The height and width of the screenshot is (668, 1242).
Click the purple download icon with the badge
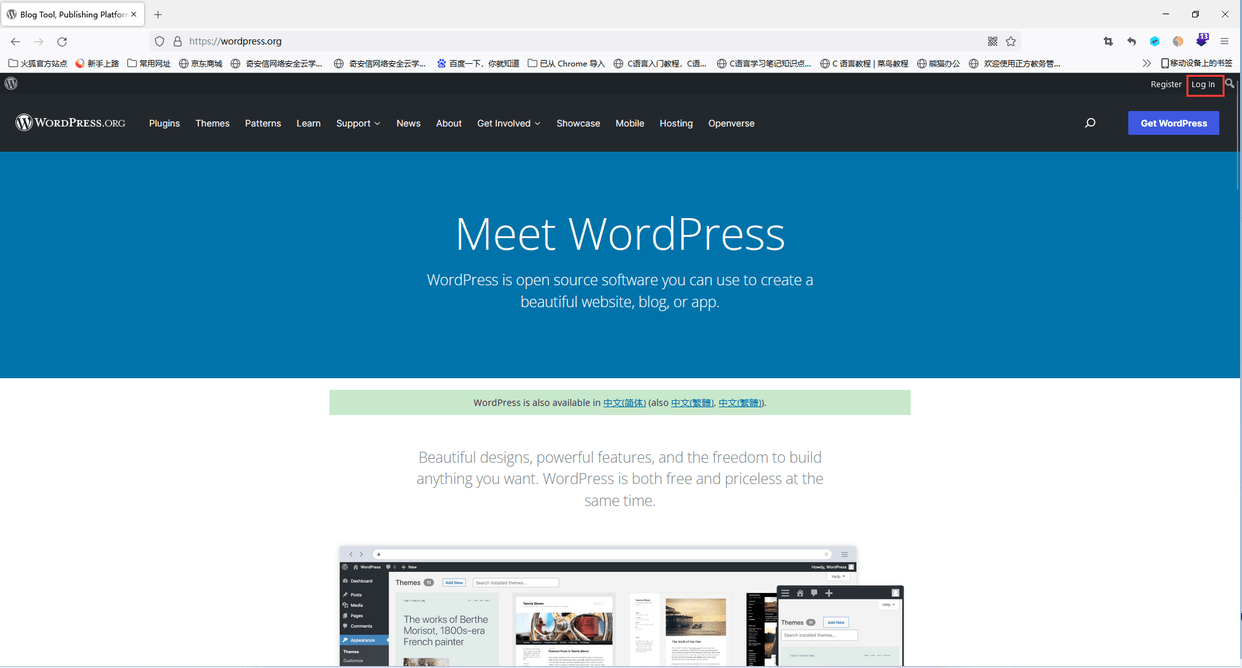coord(1202,41)
